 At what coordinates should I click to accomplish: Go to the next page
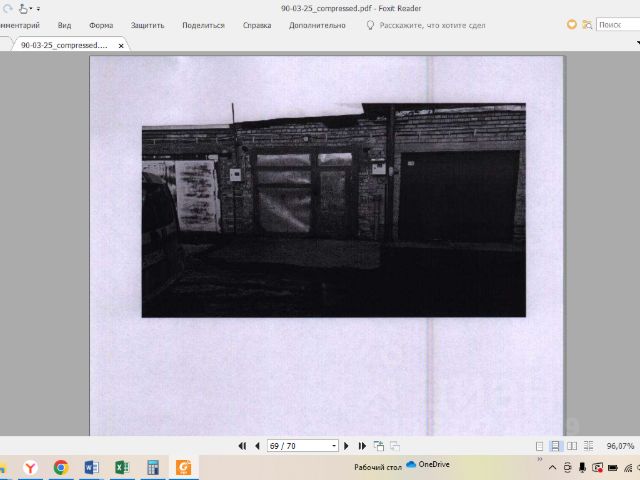[x=347, y=446]
